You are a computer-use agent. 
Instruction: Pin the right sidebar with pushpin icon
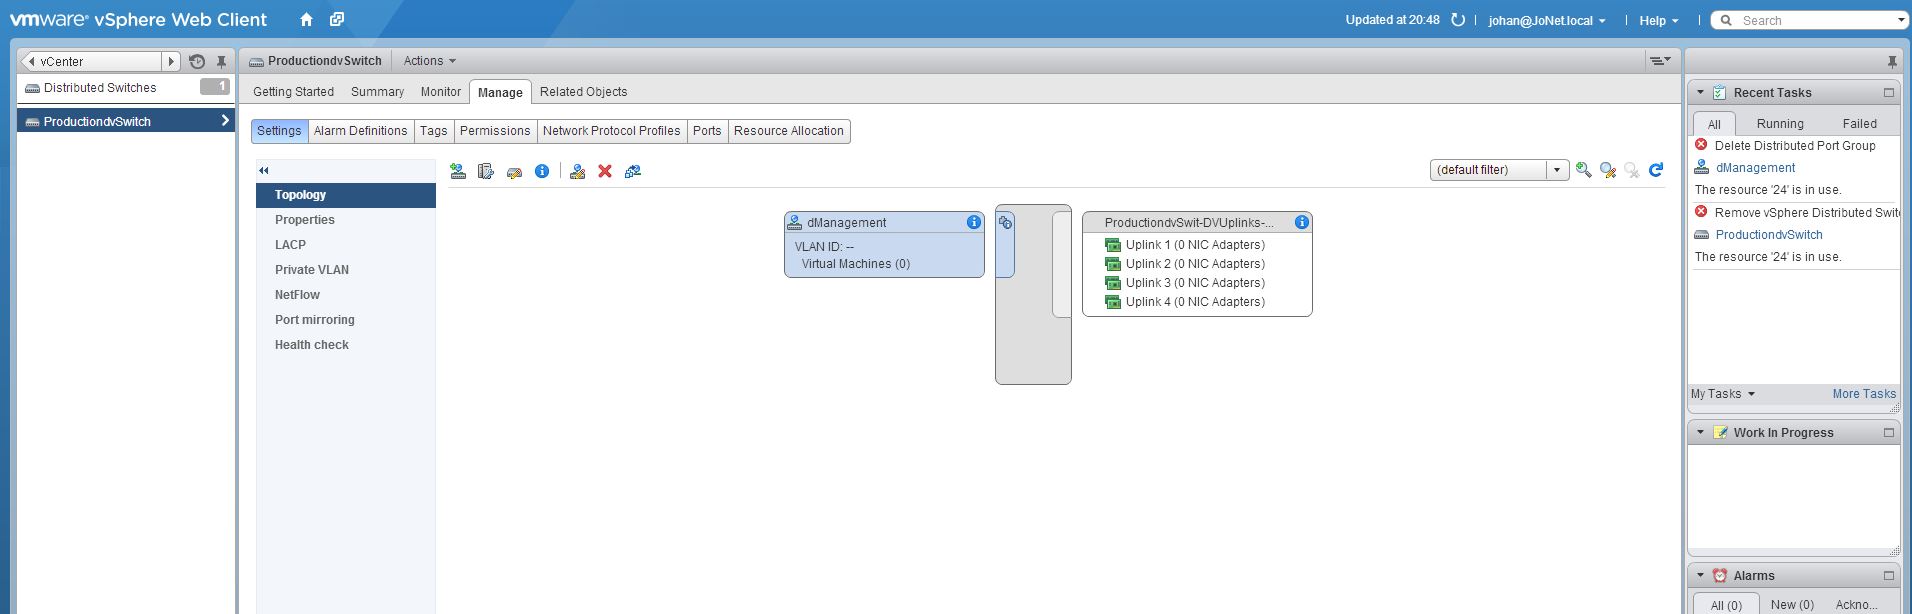click(1892, 62)
